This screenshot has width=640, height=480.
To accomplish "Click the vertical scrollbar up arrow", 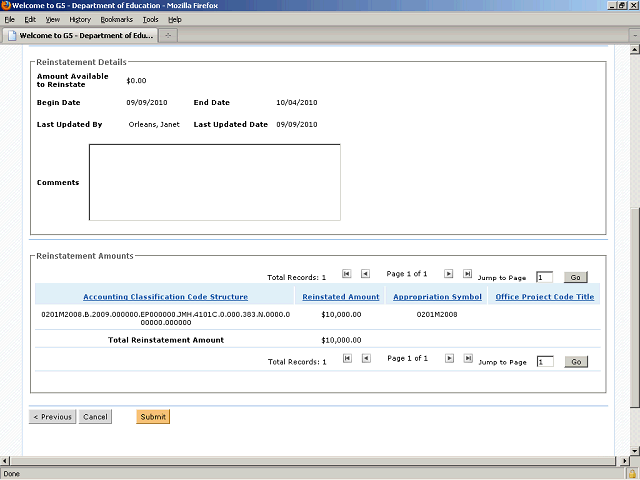I will pos(634,50).
